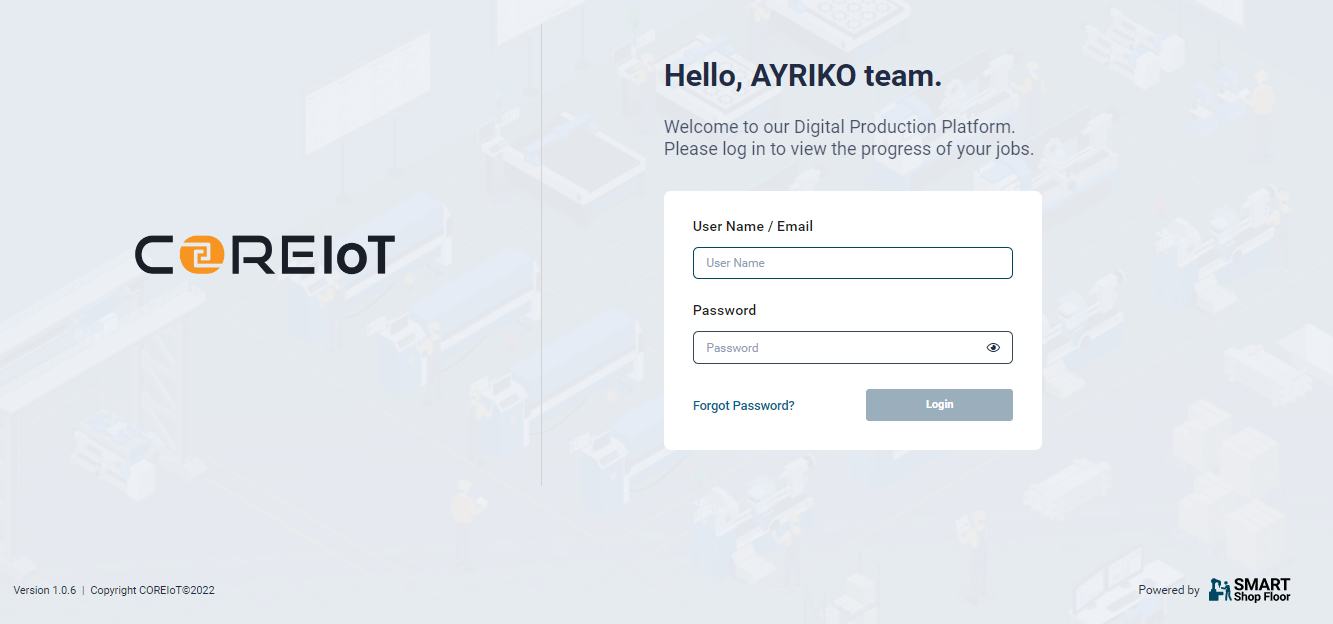
Task: Click the SMART Shop Floor robot icon
Action: coord(1219,590)
